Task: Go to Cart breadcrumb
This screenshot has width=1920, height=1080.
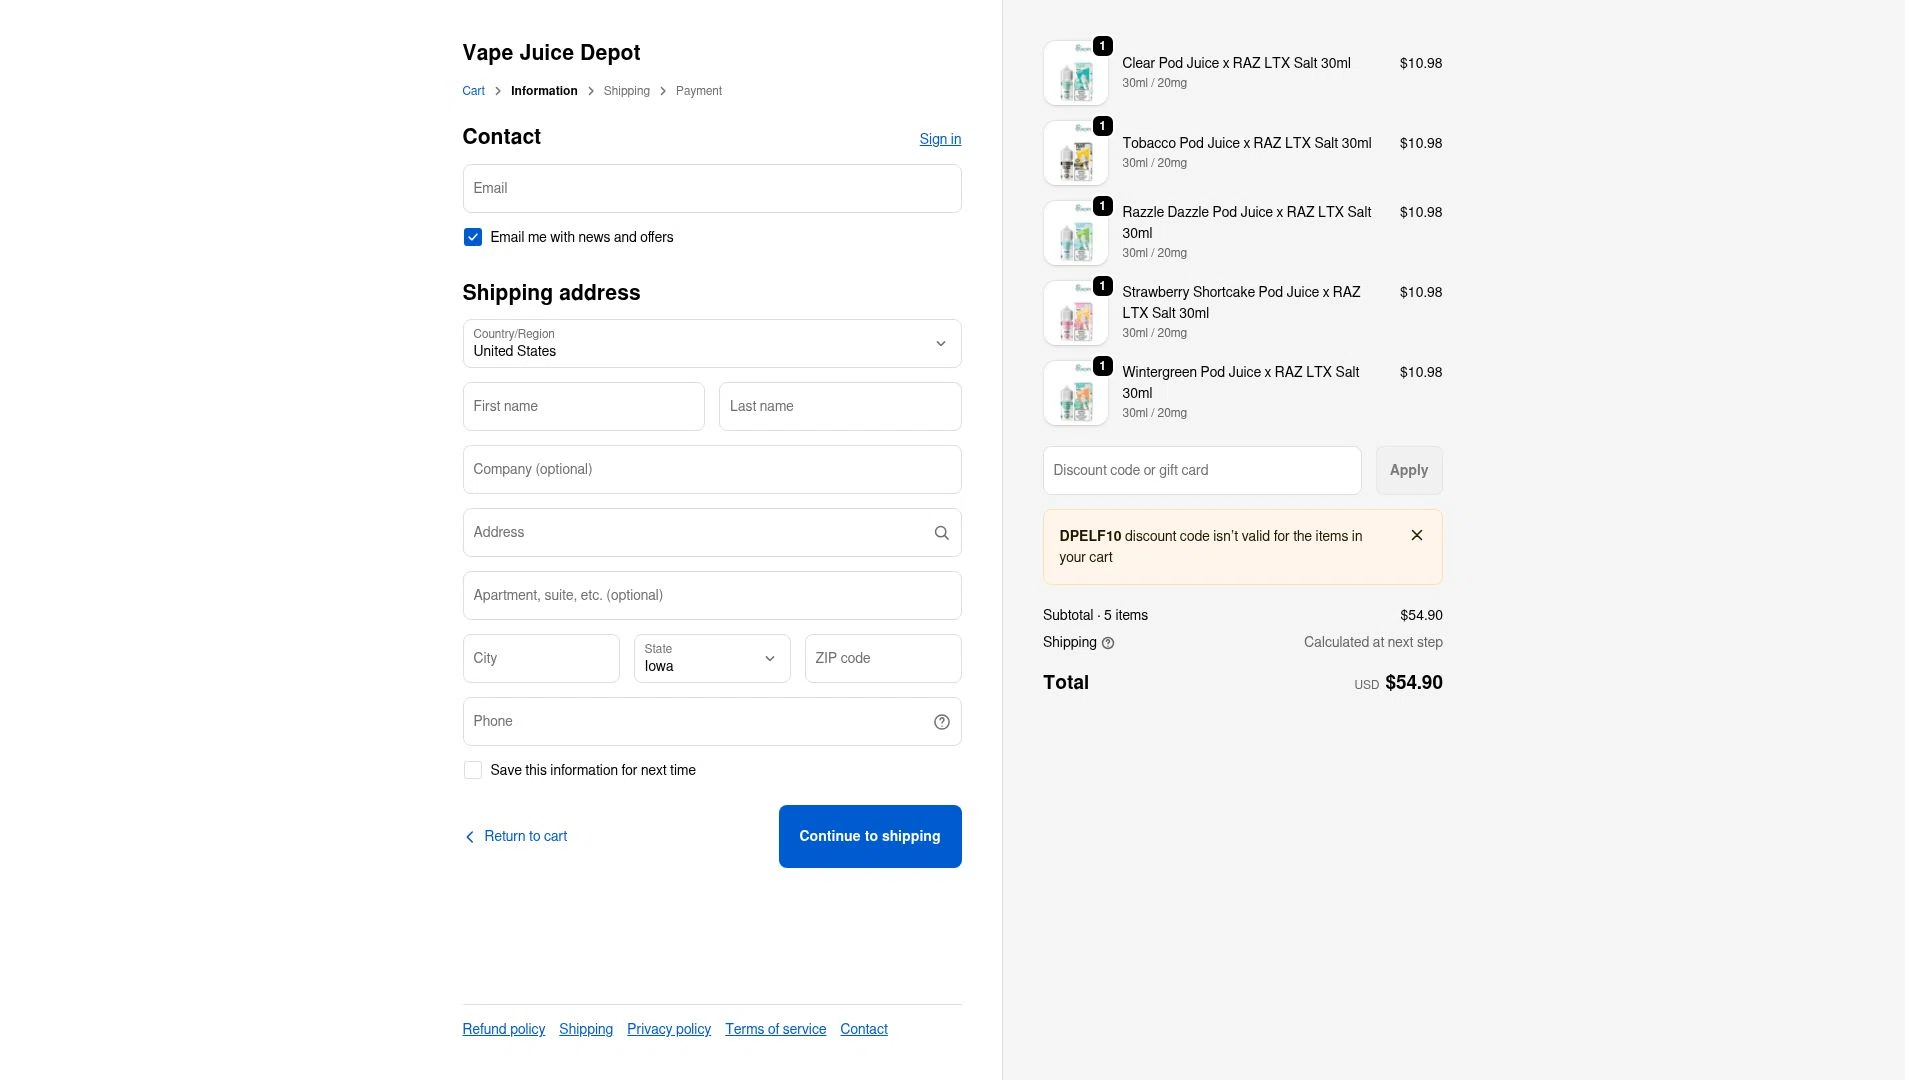Action: (473, 91)
